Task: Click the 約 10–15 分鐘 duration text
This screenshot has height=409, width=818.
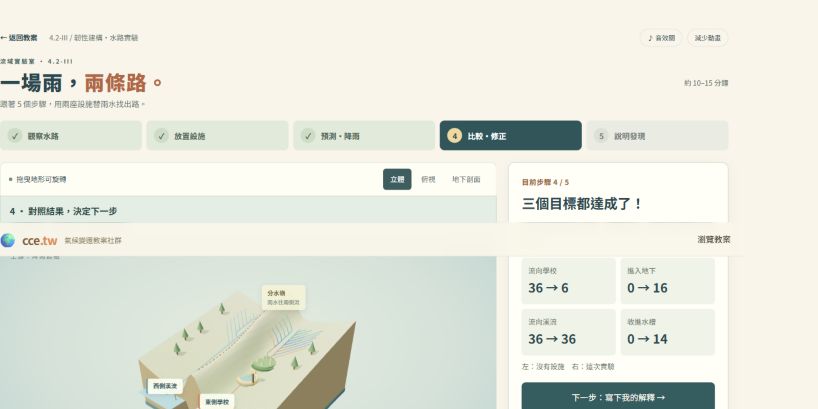Action: [706, 83]
